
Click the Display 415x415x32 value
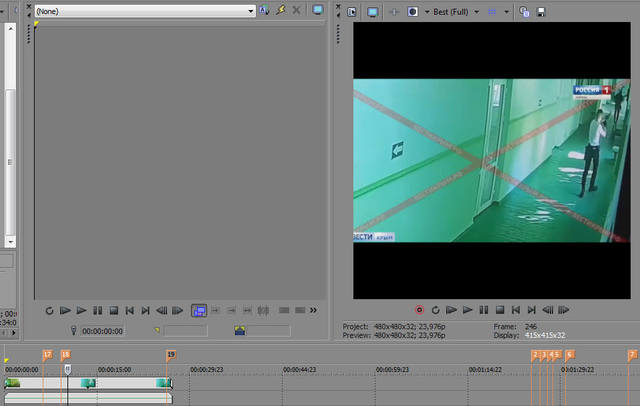pos(545,335)
